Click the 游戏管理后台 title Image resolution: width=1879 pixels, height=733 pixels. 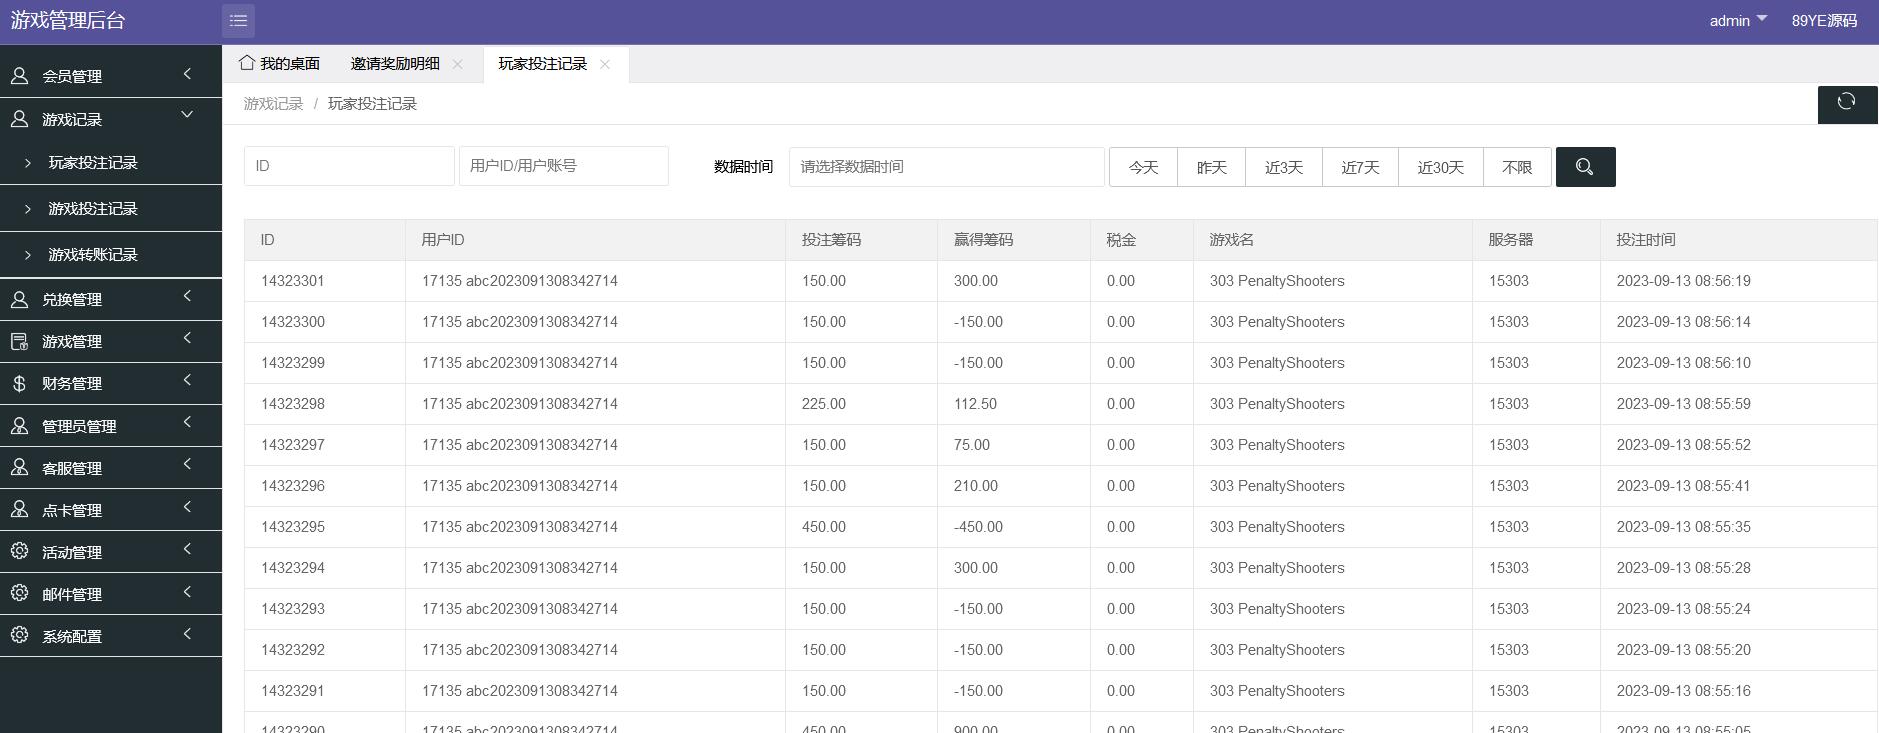point(68,21)
